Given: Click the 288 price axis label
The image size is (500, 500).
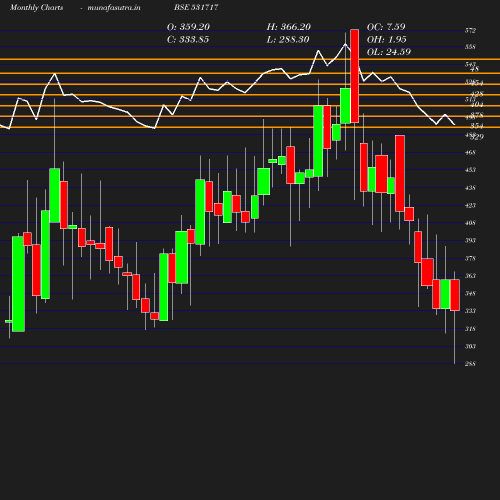Looking at the screenshot, I should pyautogui.click(x=470, y=364).
